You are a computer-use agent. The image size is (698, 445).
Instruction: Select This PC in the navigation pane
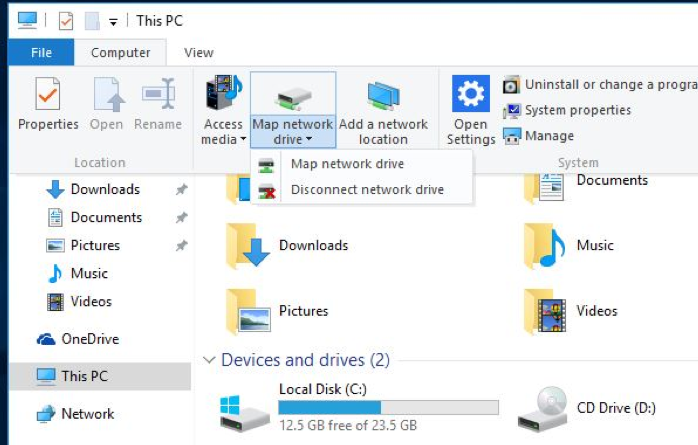pos(100,376)
